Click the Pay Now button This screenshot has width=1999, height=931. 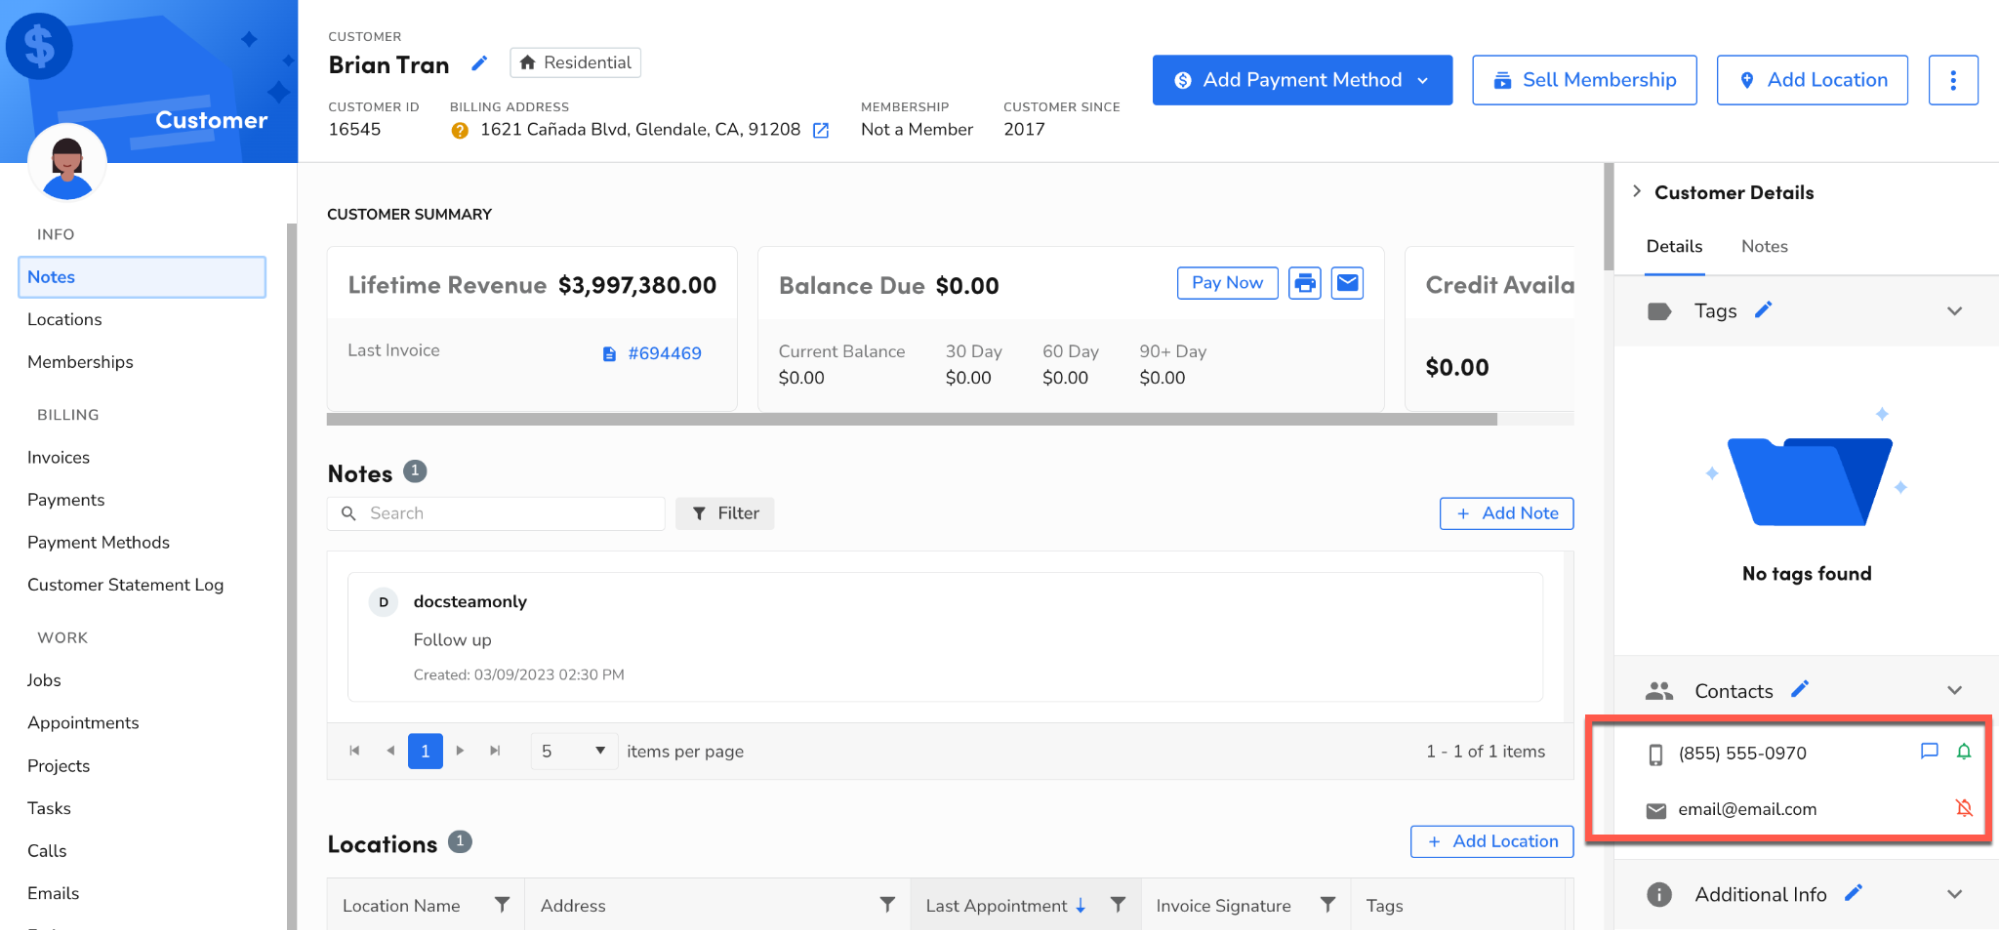click(1227, 283)
